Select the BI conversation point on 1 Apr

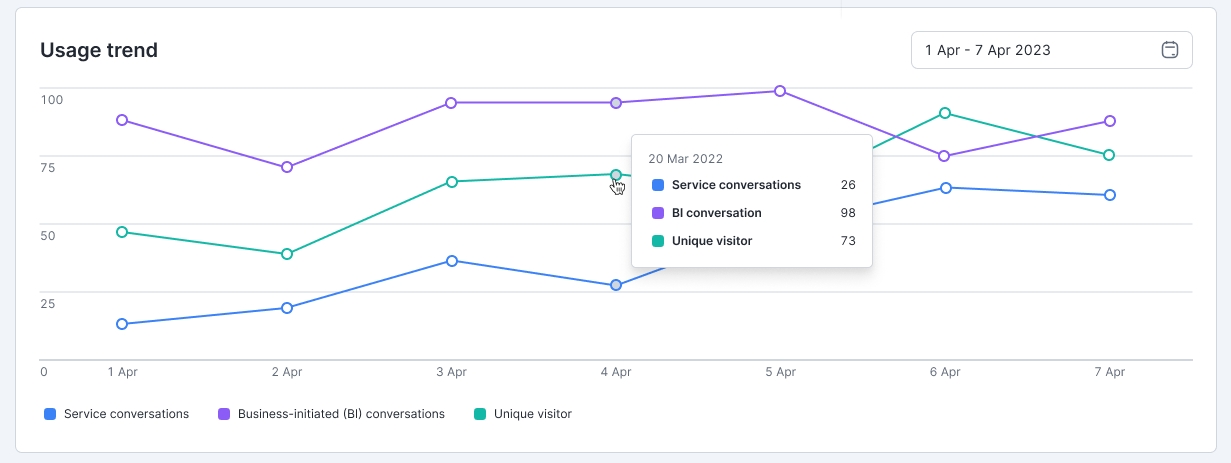tap(122, 120)
